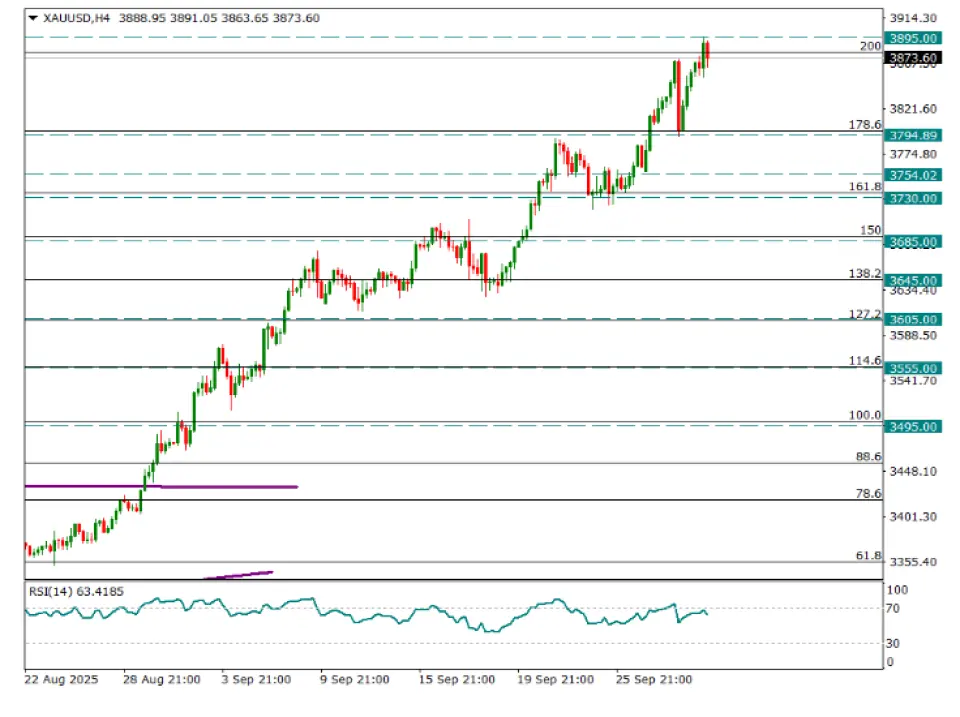Click the 3730.00 price level label
This screenshot has height=717, width=960.
[913, 199]
